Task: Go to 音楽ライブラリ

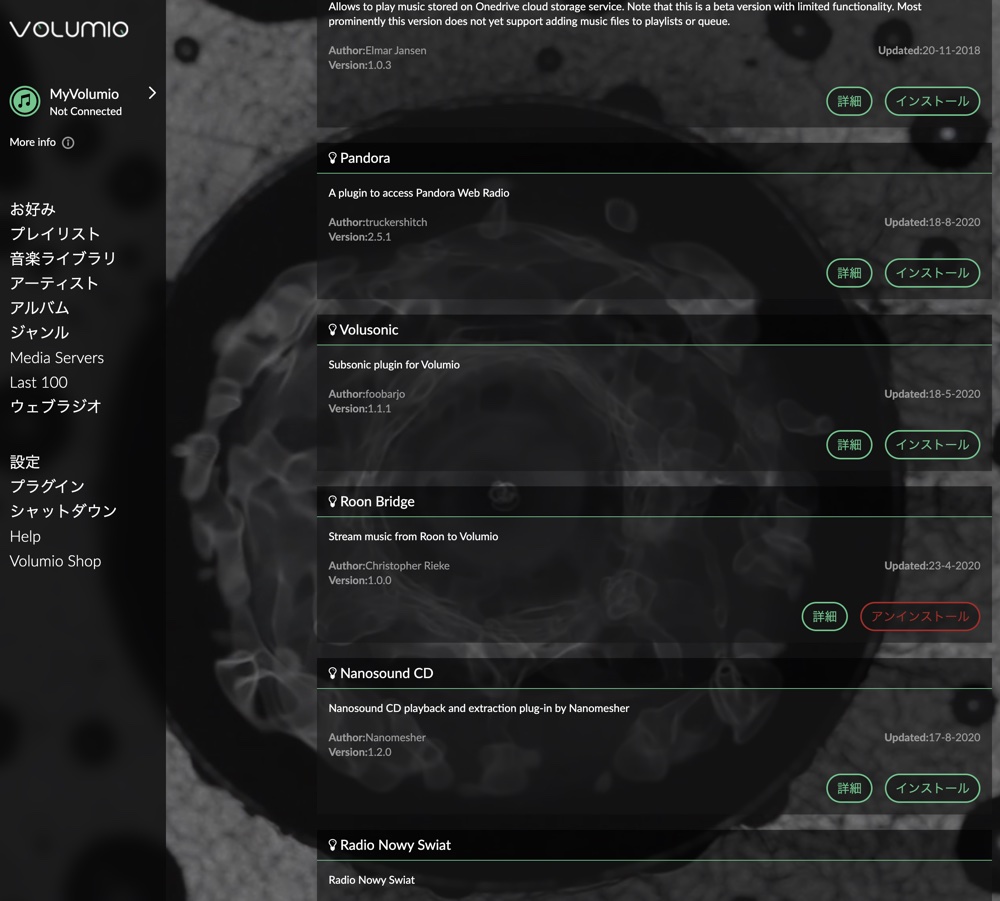Action: pyautogui.click(x=62, y=258)
